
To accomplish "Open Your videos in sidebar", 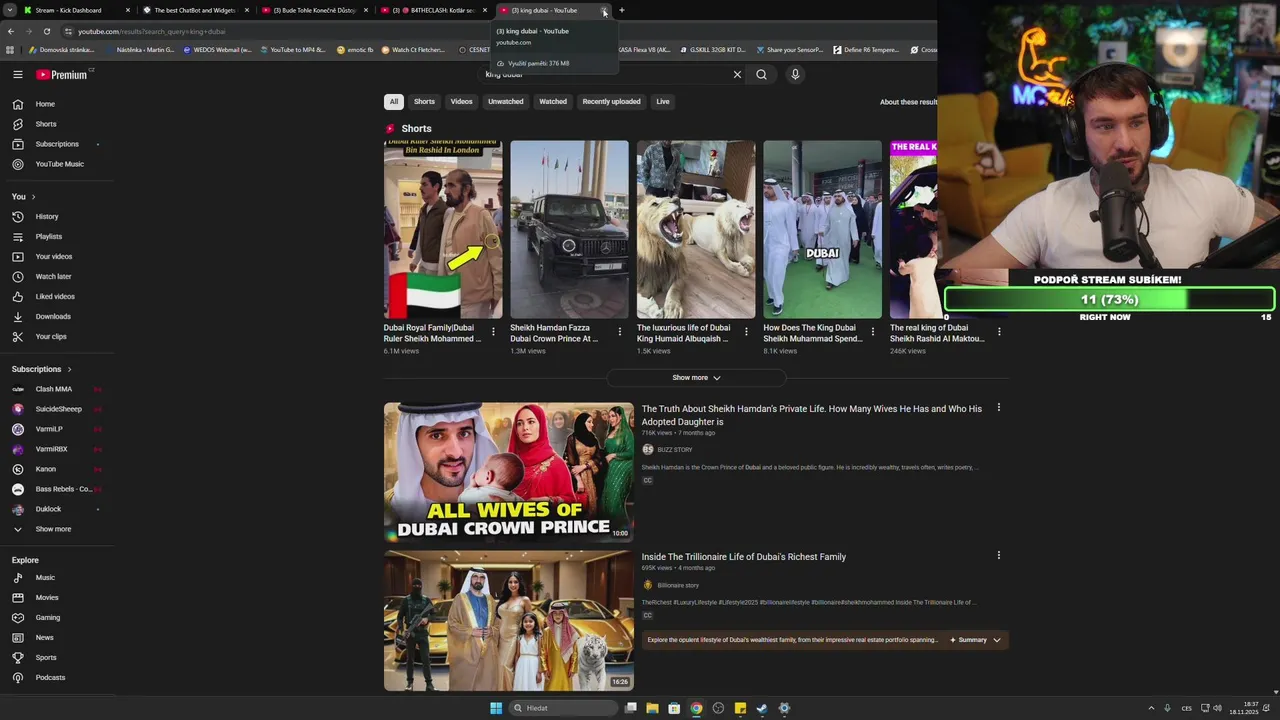I will pyautogui.click(x=56, y=256).
